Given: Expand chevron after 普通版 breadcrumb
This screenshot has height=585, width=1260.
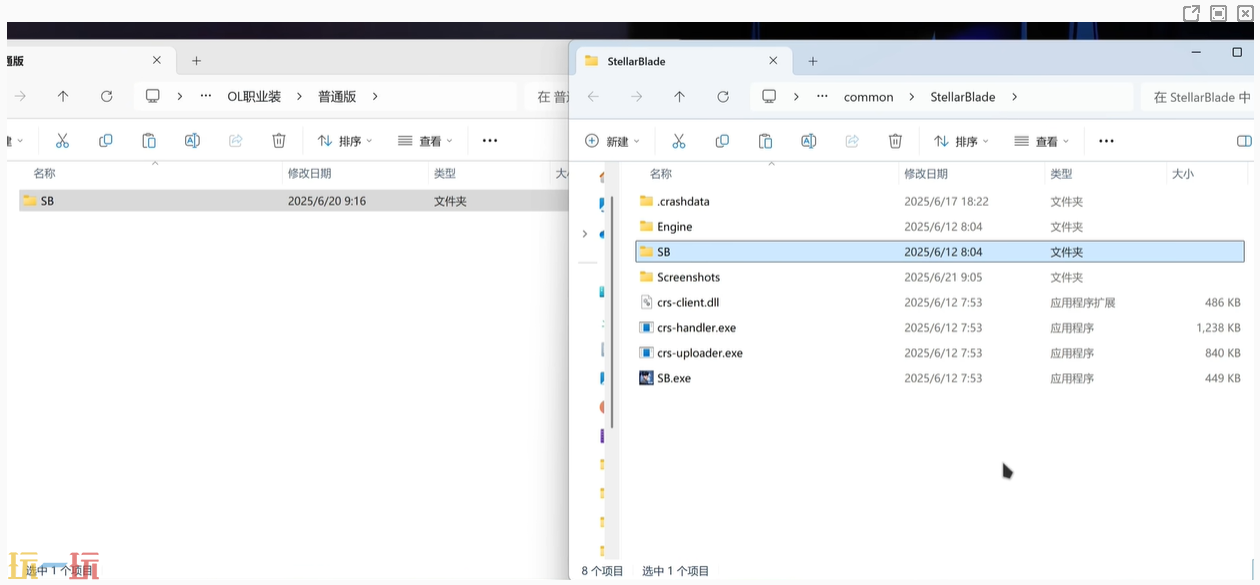Looking at the screenshot, I should click(375, 97).
